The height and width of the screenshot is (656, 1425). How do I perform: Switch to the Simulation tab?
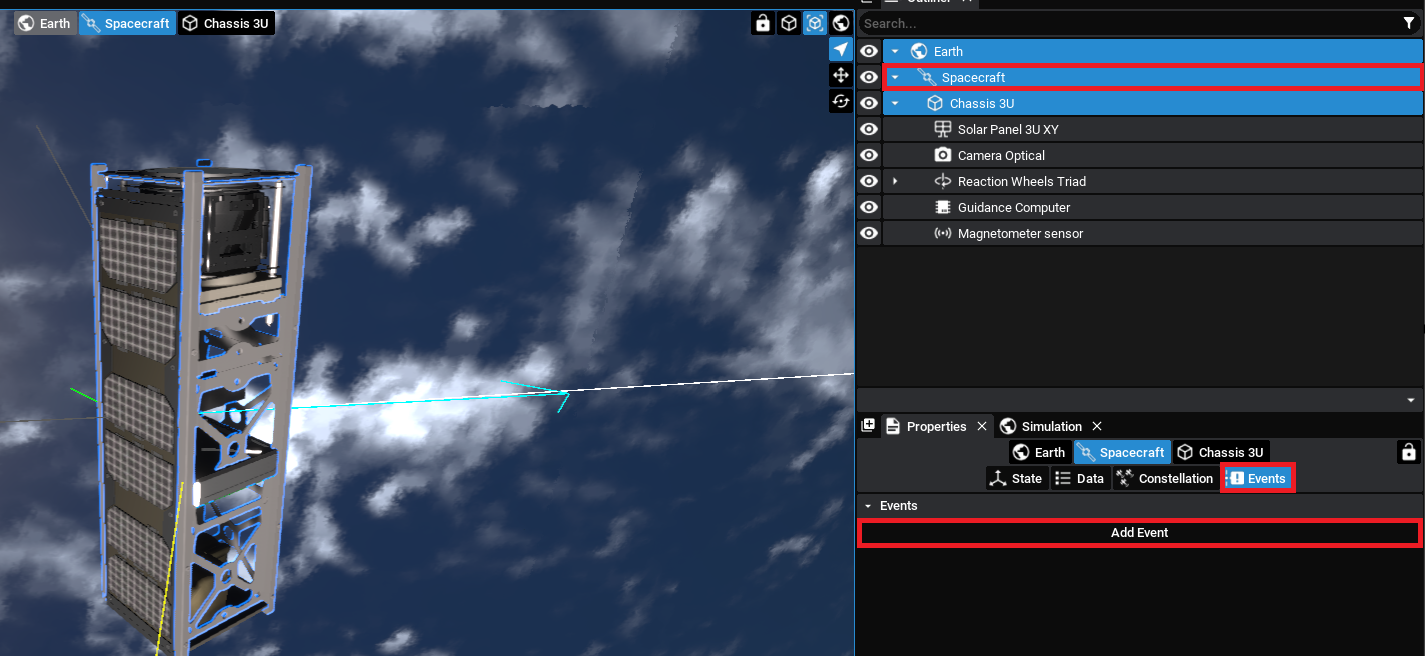pyautogui.click(x=1050, y=426)
